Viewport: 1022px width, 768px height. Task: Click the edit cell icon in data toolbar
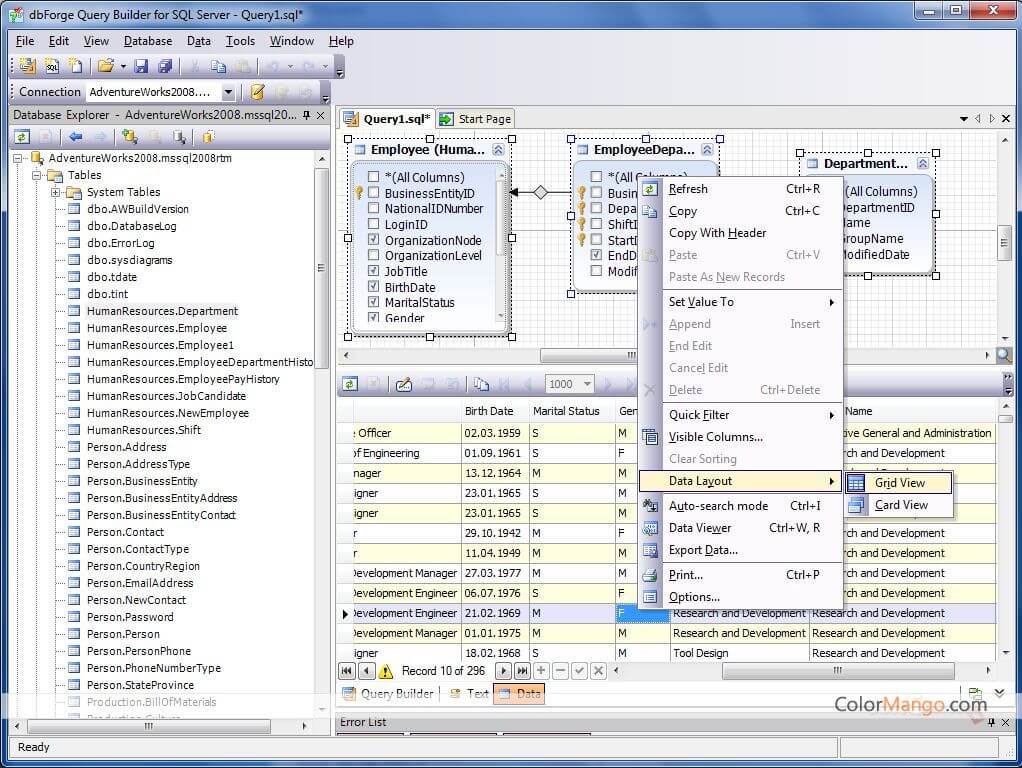403,384
